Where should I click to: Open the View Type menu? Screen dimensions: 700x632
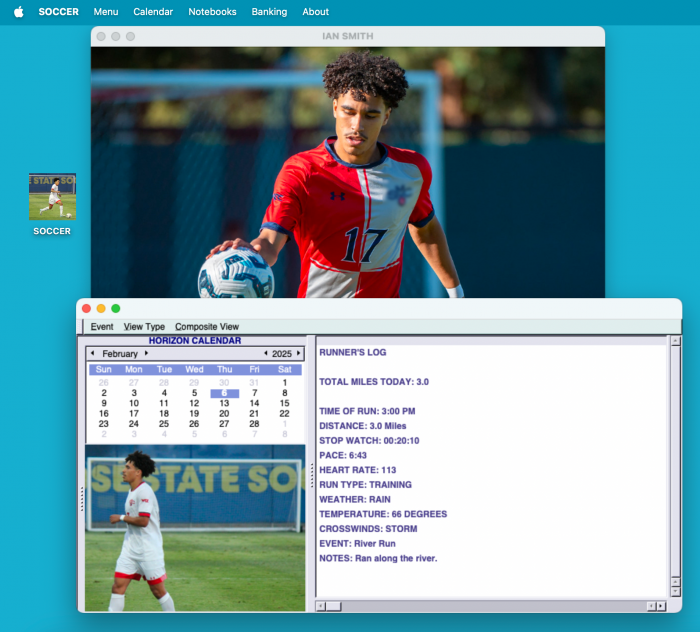coord(144,326)
